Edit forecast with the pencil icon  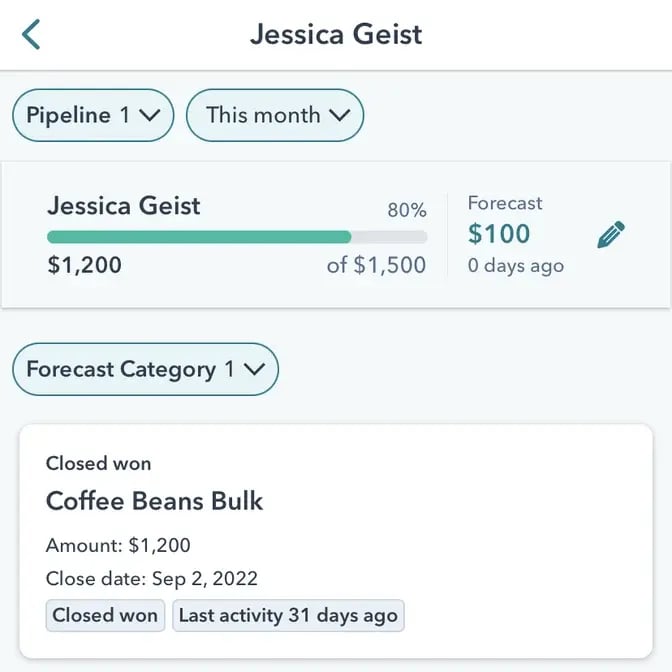click(x=610, y=235)
